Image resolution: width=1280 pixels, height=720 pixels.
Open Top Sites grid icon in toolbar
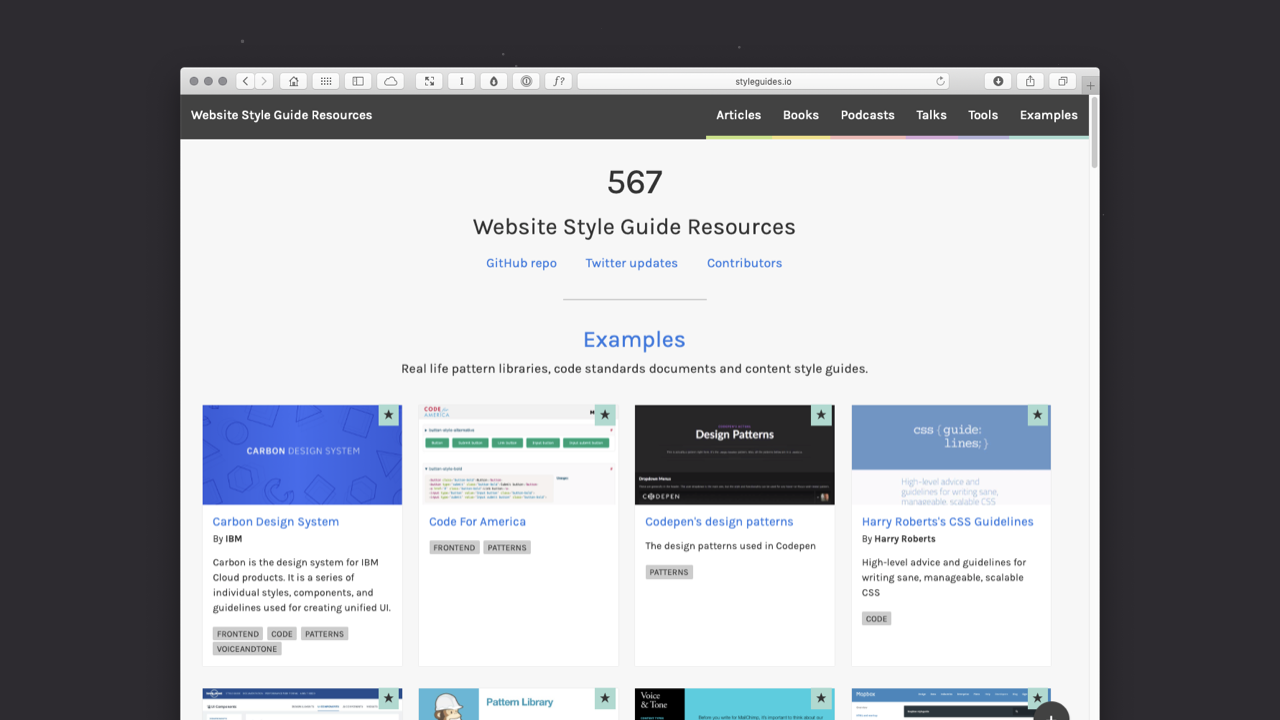tap(326, 81)
